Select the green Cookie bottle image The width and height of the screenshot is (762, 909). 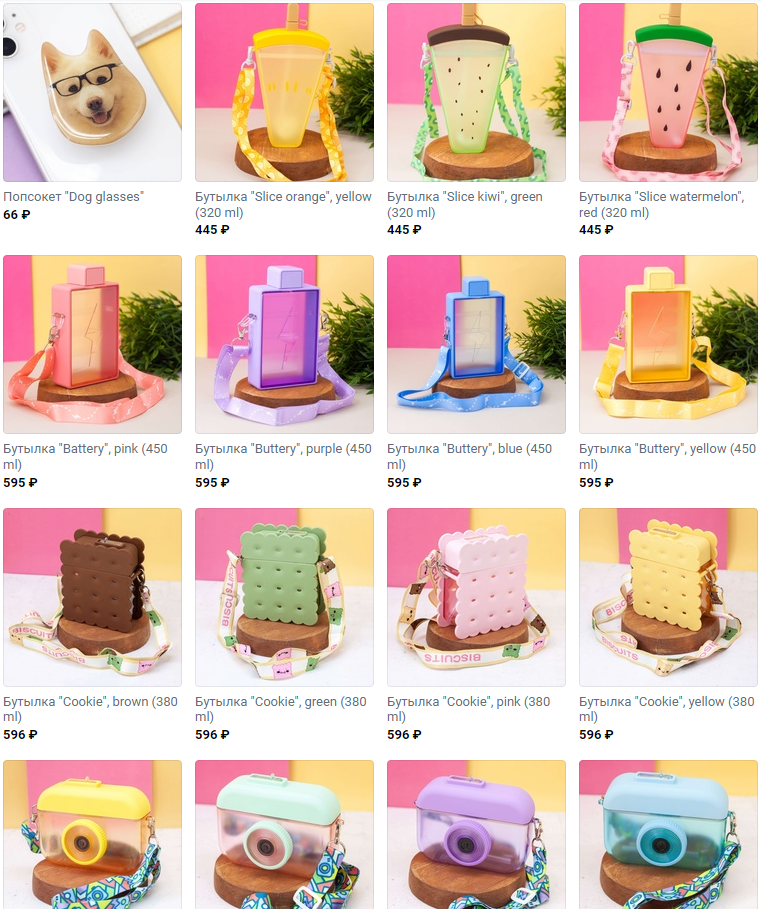[284, 597]
